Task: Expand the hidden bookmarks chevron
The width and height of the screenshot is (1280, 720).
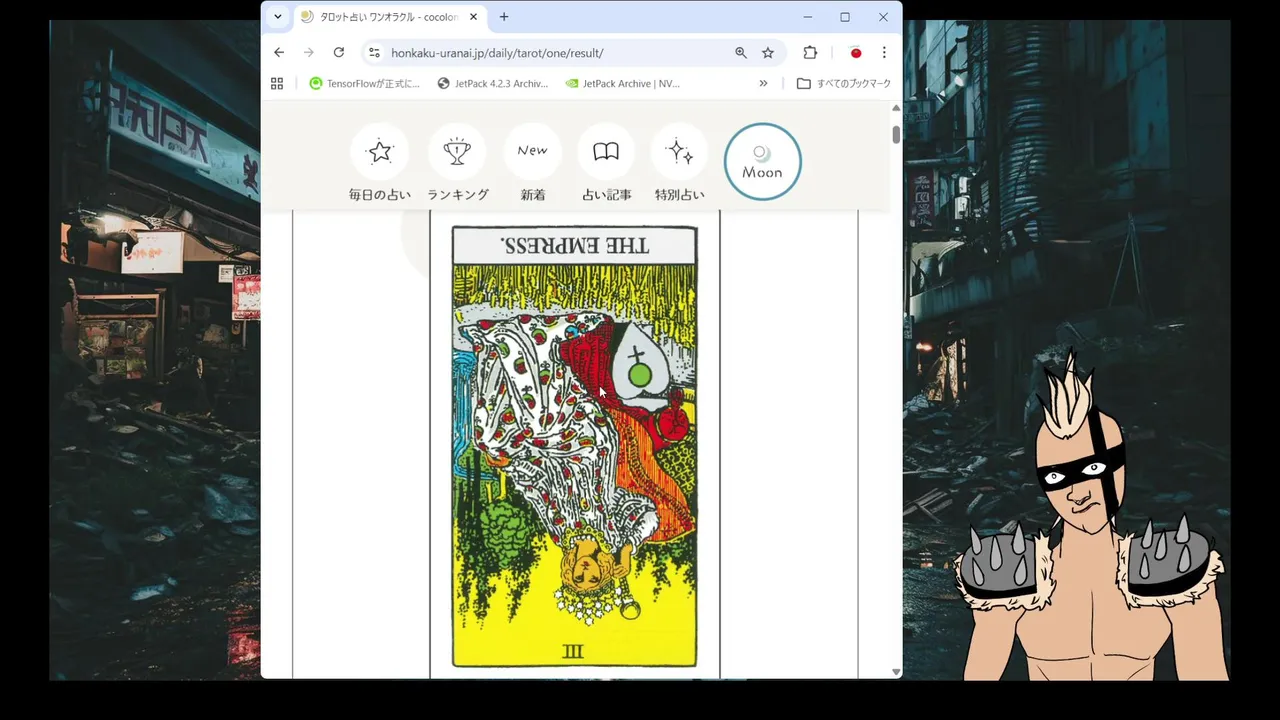Action: pyautogui.click(x=763, y=84)
